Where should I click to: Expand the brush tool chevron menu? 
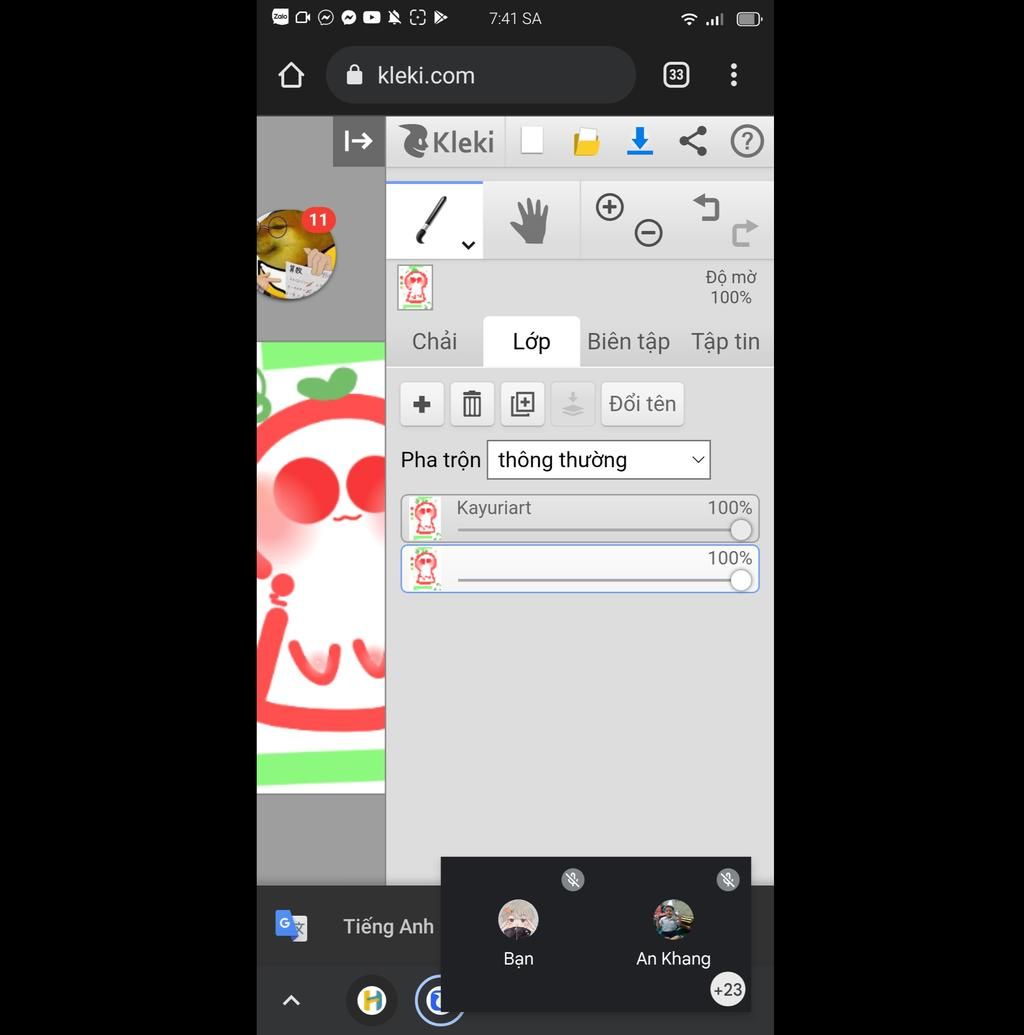(469, 246)
